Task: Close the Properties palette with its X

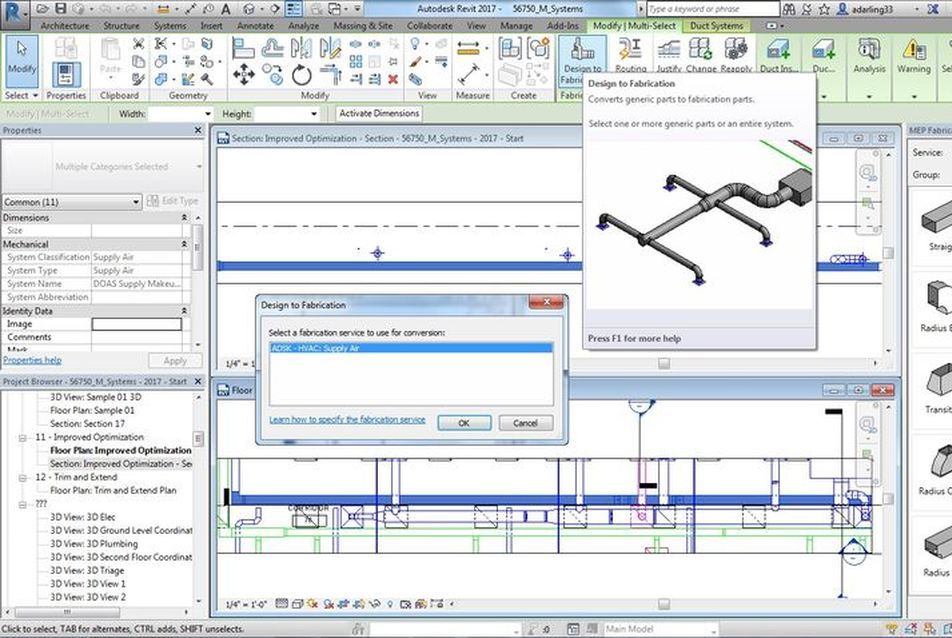Action: click(x=198, y=131)
